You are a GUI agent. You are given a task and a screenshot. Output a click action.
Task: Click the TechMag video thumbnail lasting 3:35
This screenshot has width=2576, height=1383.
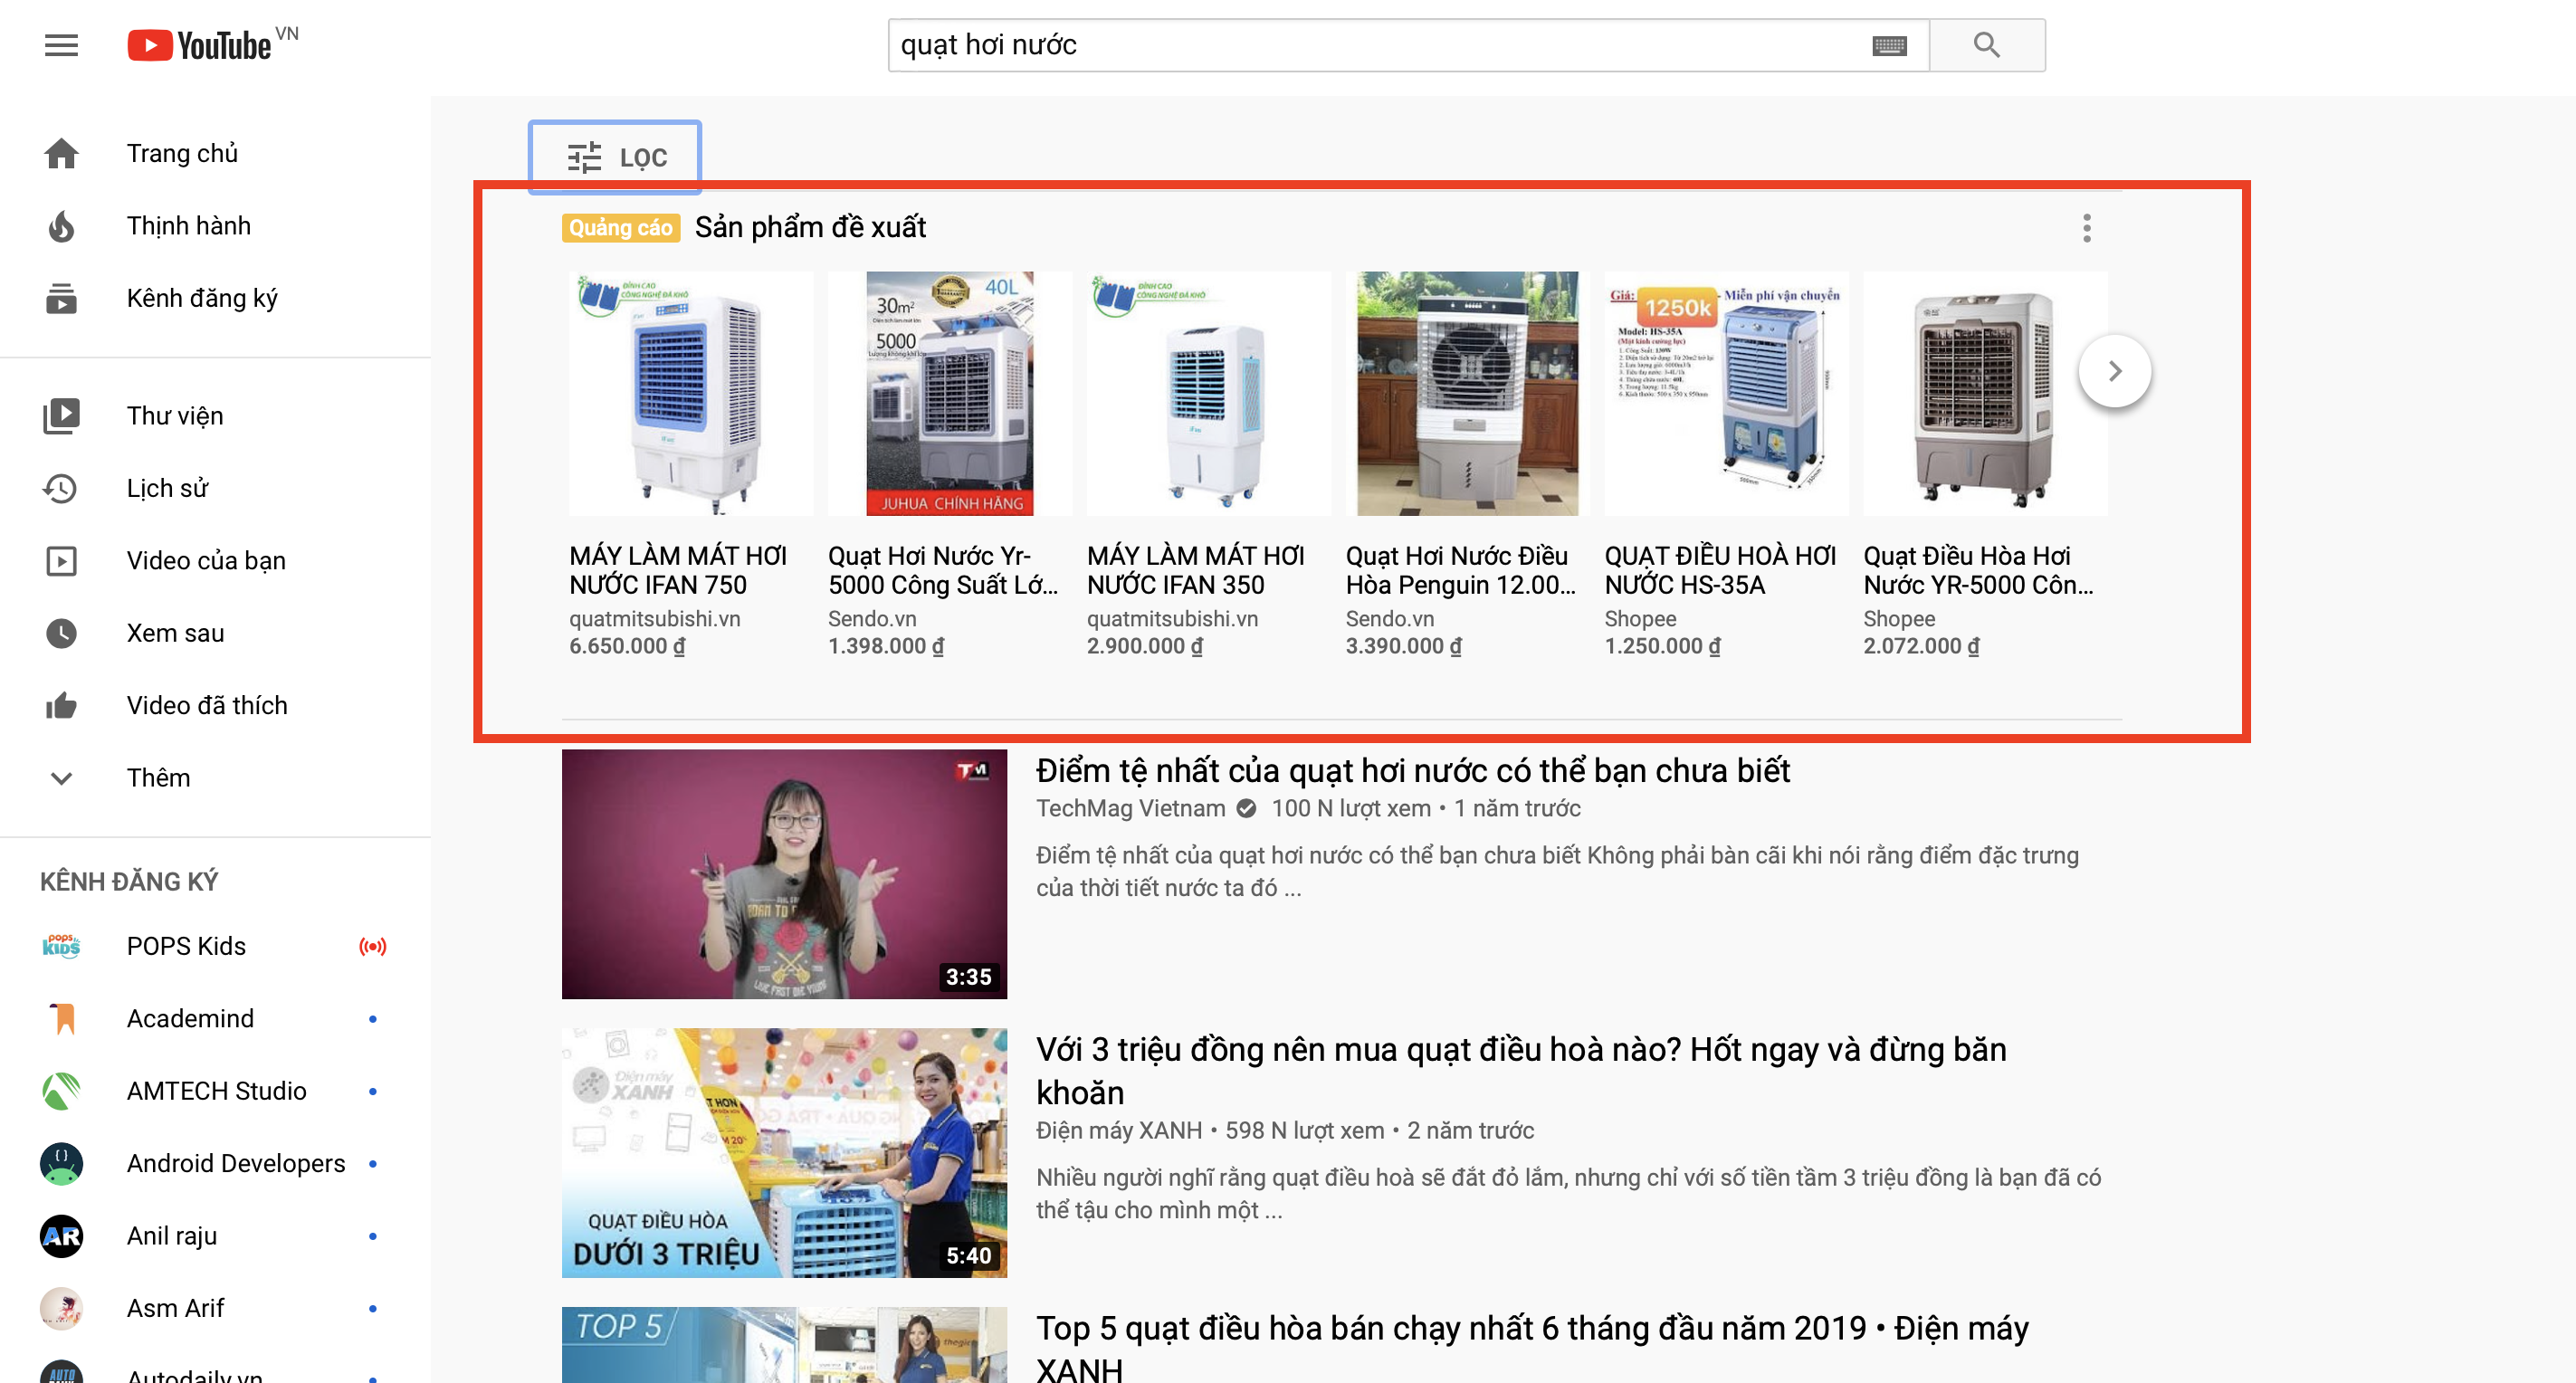(x=784, y=874)
